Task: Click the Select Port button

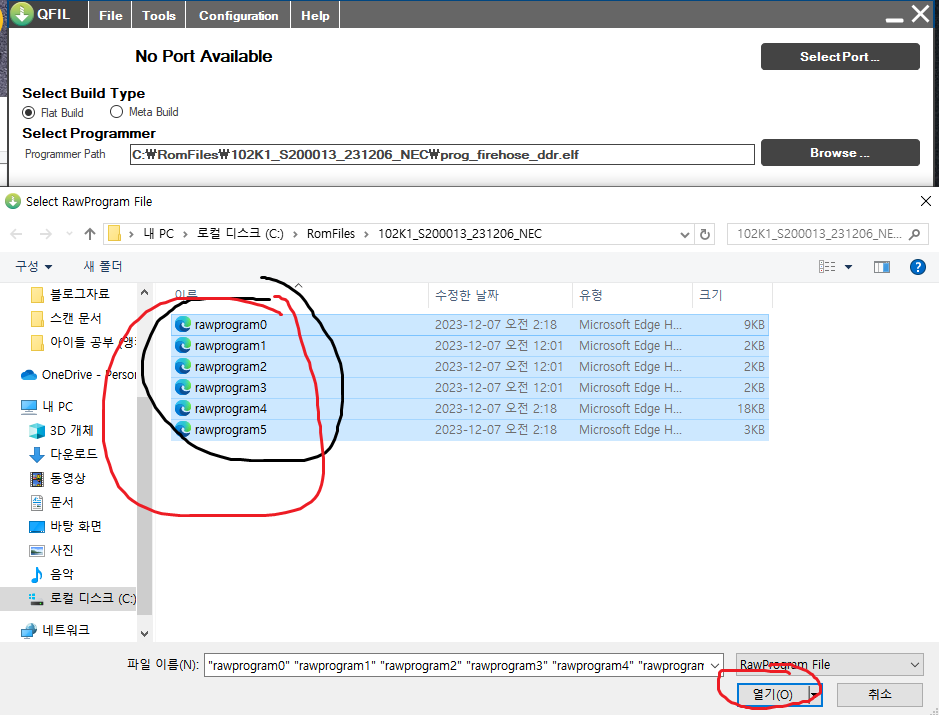Action: tap(840, 56)
